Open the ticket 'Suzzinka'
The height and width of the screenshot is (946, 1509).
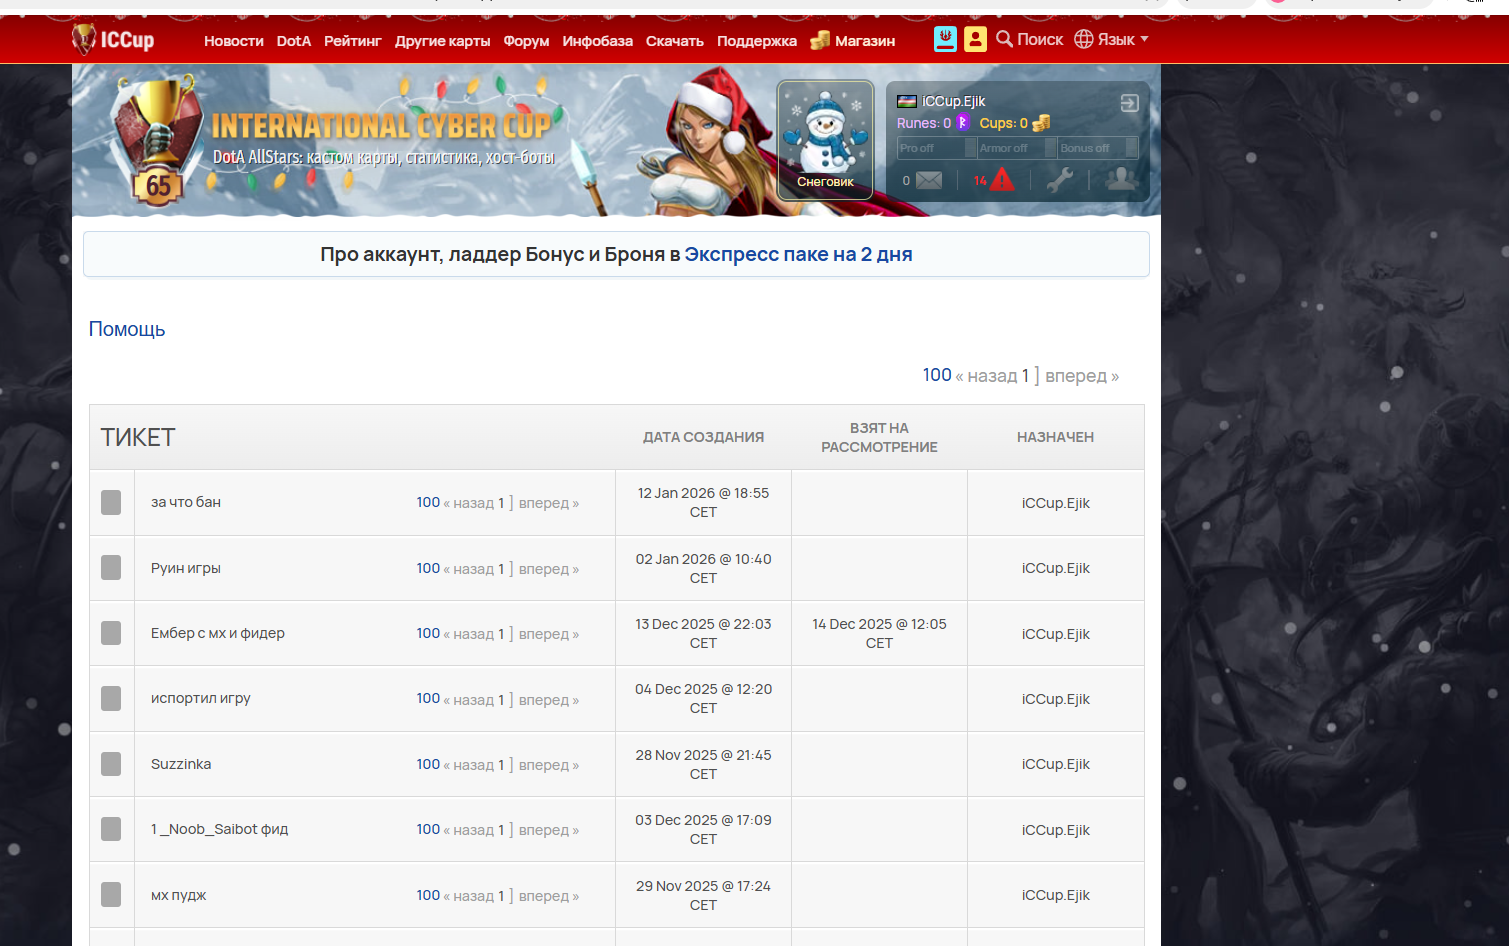point(181,764)
